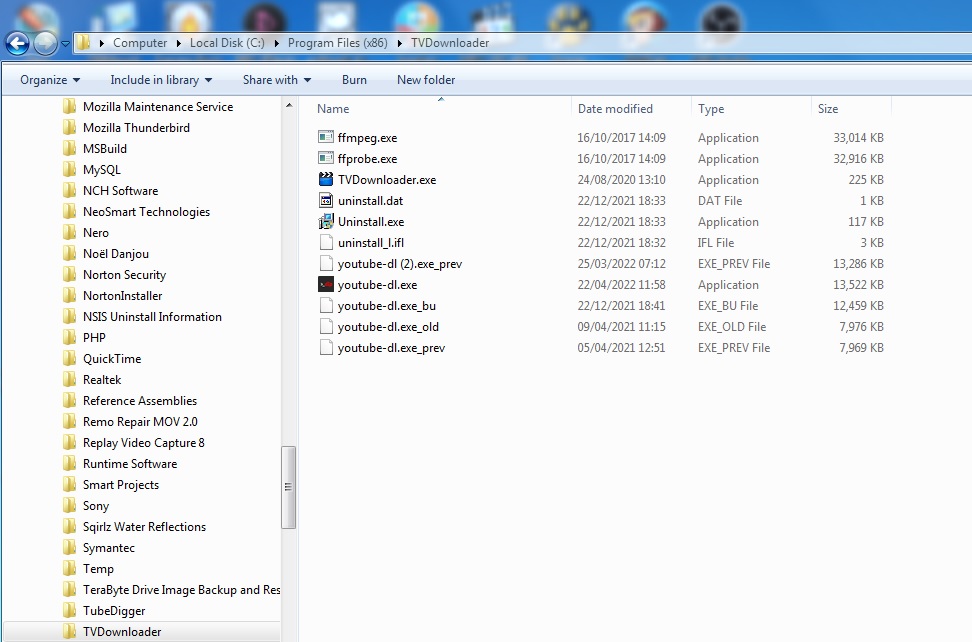The height and width of the screenshot is (642, 972).
Task: Select the youtube-dl.exe dark application icon
Action: click(x=325, y=284)
